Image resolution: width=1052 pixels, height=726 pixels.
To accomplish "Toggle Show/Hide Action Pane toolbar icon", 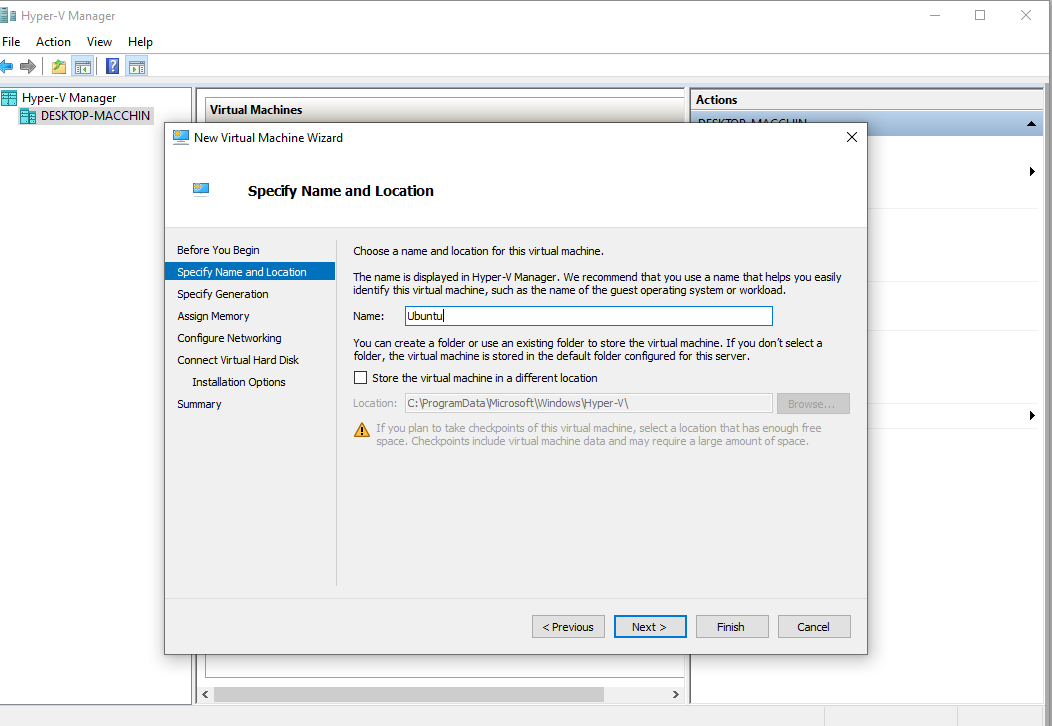I will click(137, 67).
